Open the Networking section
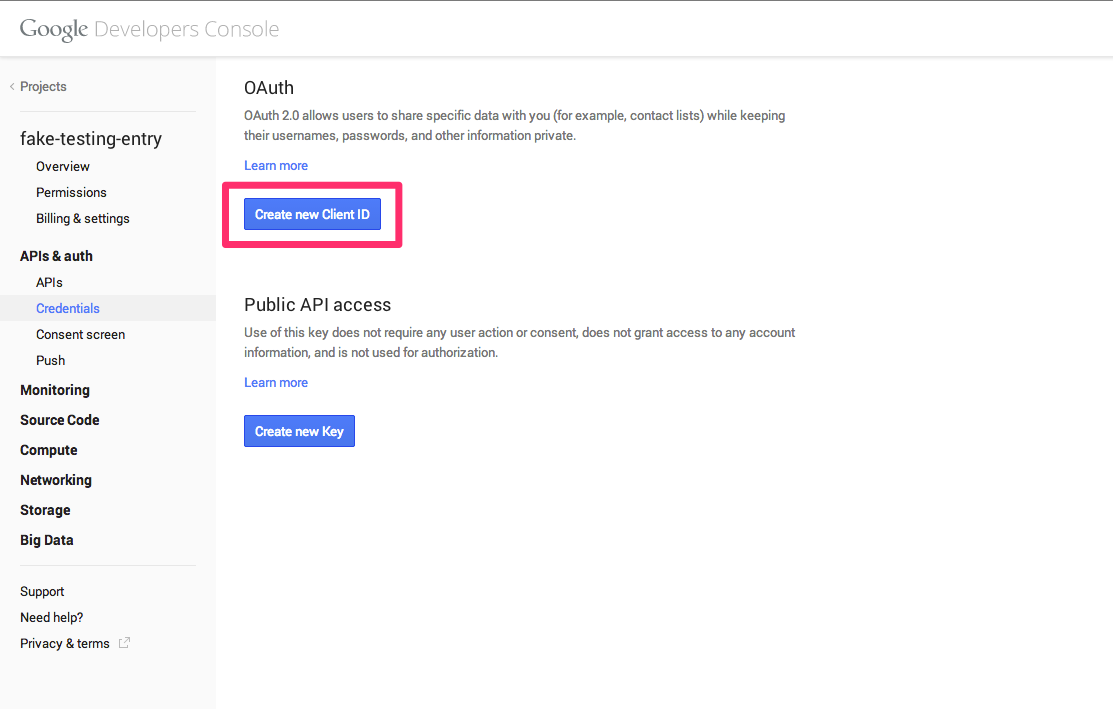1113x709 pixels. (55, 480)
